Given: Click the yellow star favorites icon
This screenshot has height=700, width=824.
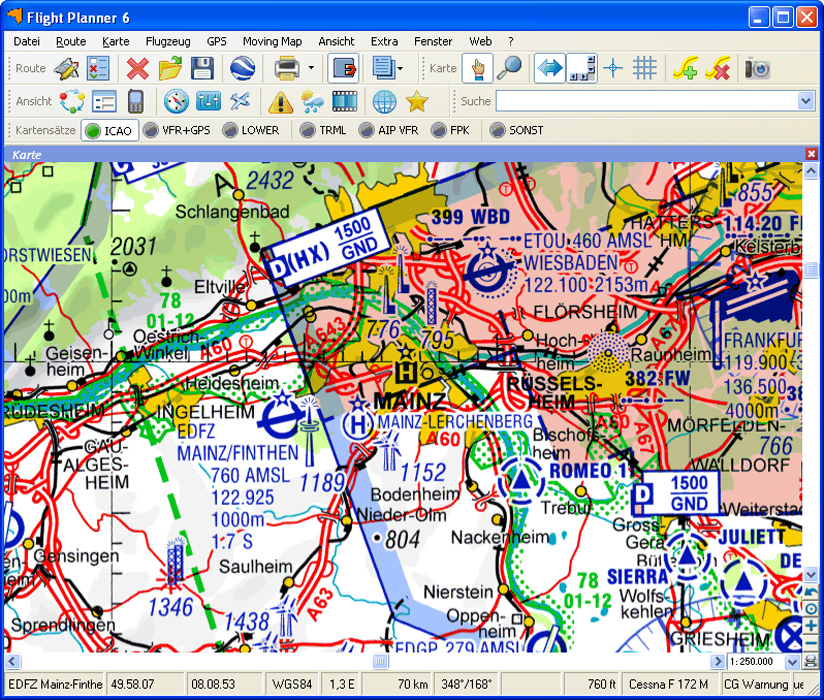Looking at the screenshot, I should point(417,101).
